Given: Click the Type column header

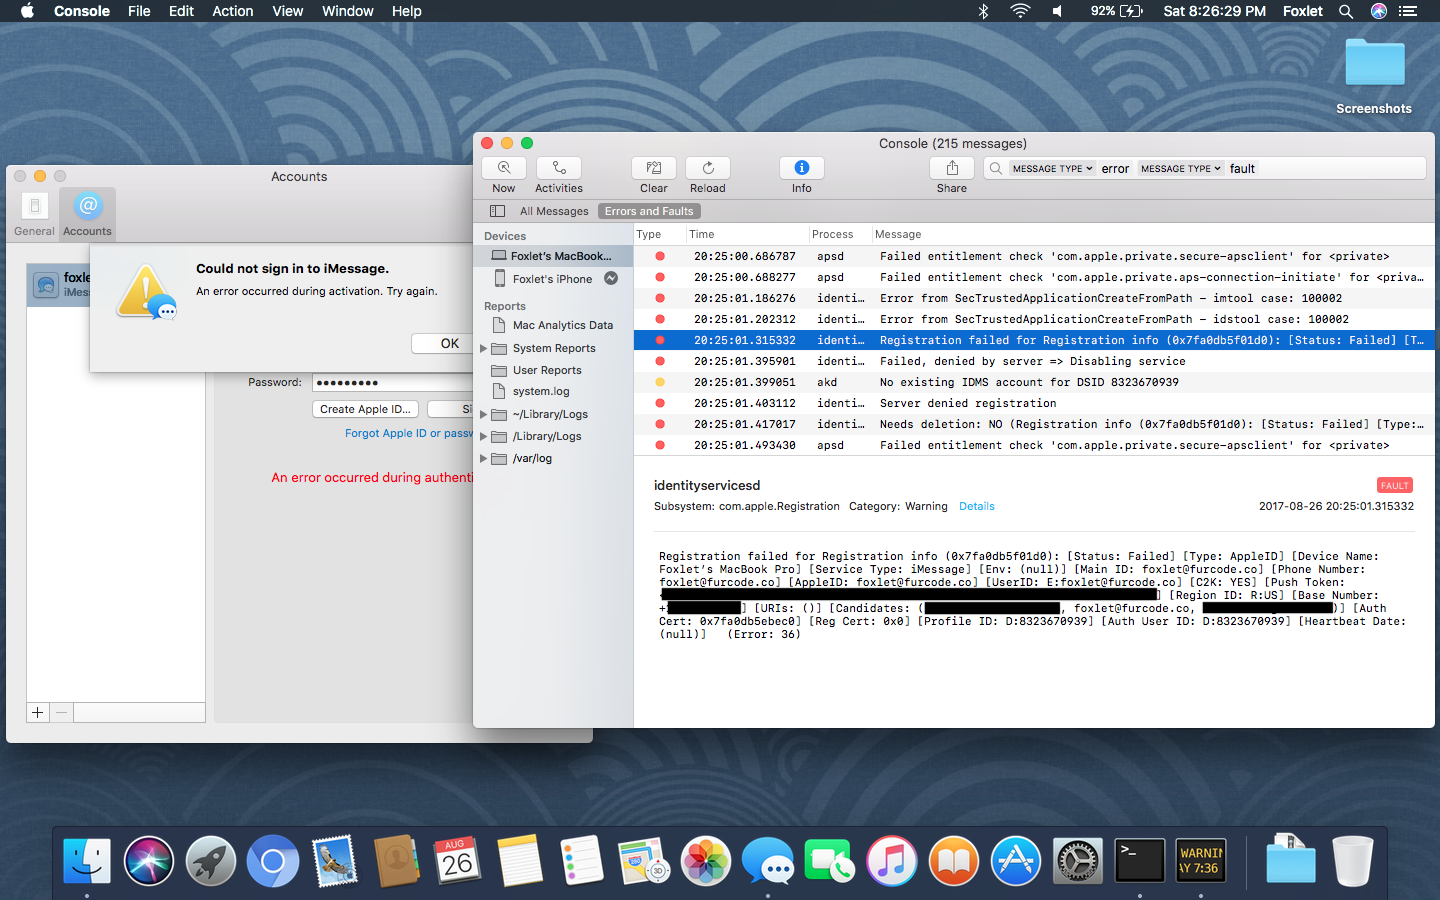Looking at the screenshot, I should [659, 234].
